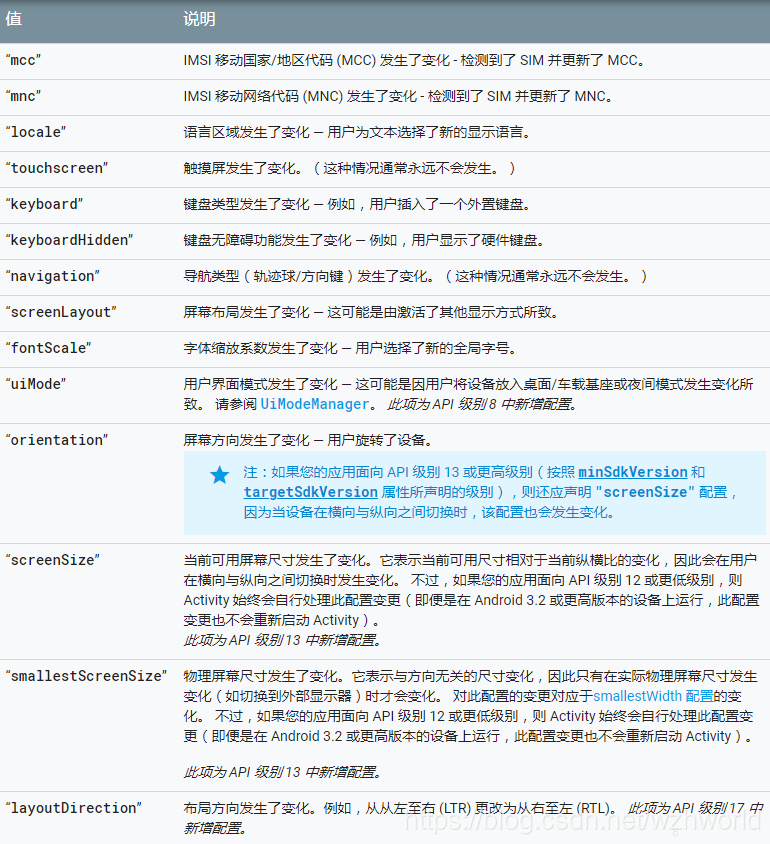Select the "mcc" value cell

[23, 60]
